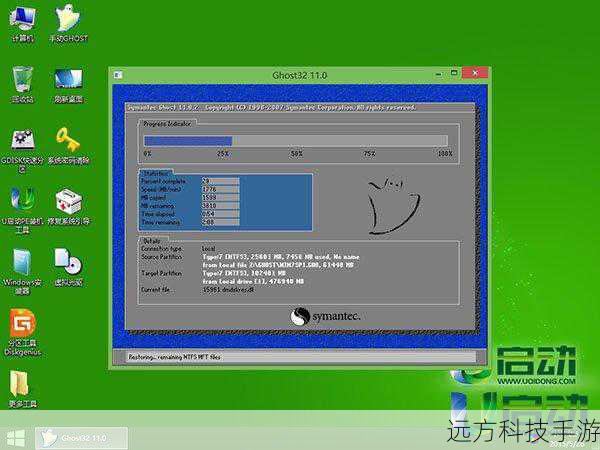Click the Symantec logo in Ghost window
600x450 pixels.
[325, 317]
